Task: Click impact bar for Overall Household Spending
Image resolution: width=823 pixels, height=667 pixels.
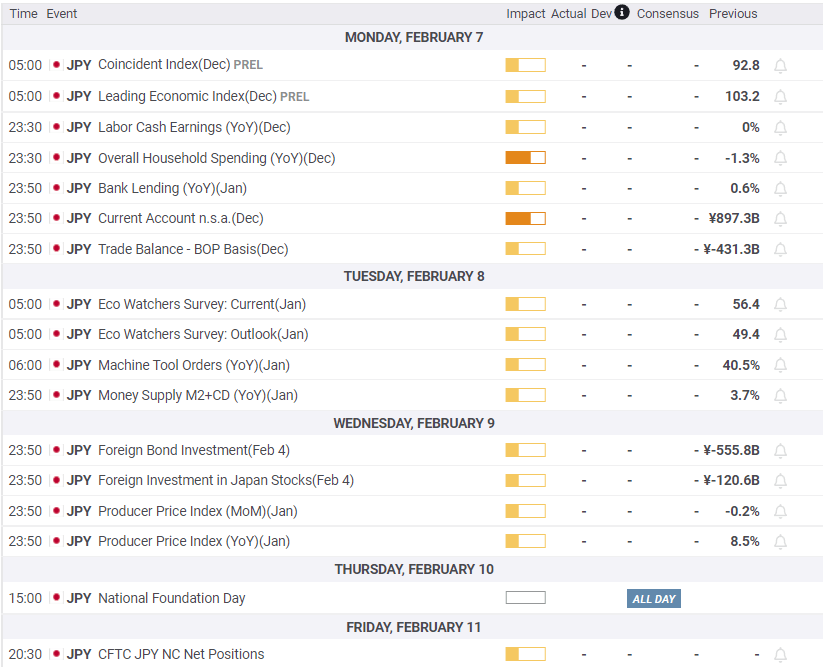Action: point(525,158)
